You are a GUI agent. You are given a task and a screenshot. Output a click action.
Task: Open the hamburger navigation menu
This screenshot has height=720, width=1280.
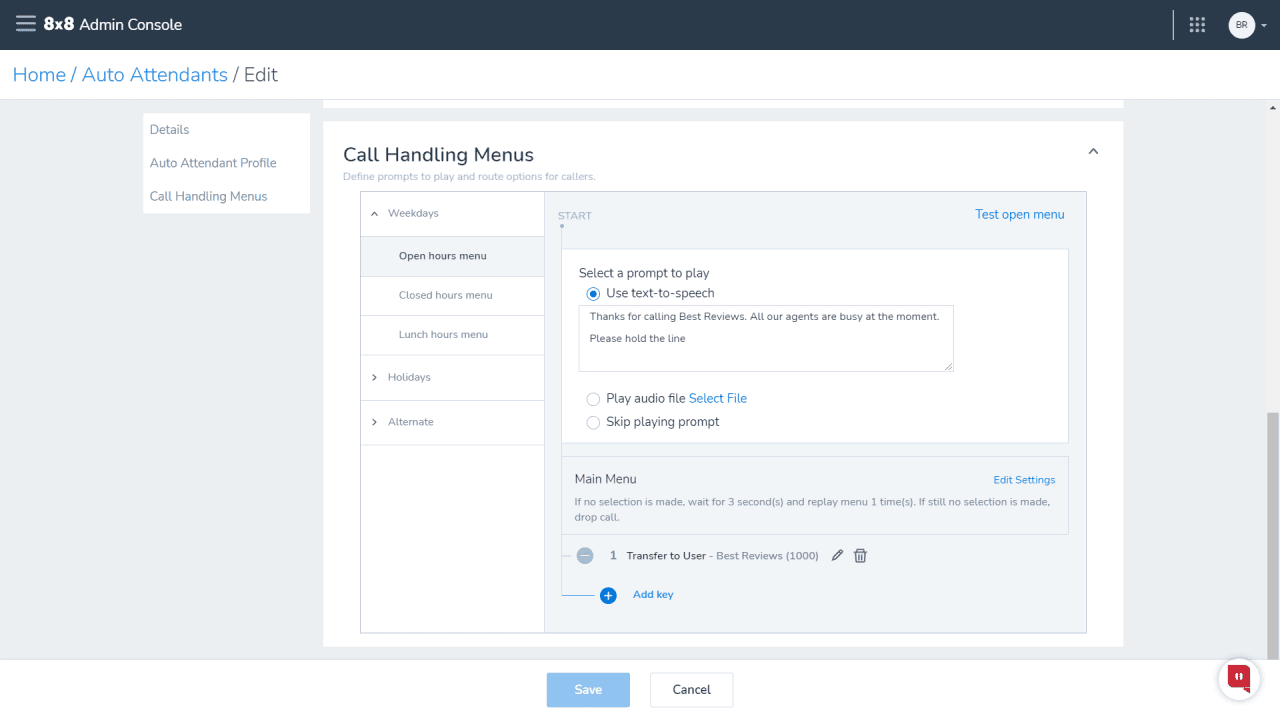coord(26,24)
